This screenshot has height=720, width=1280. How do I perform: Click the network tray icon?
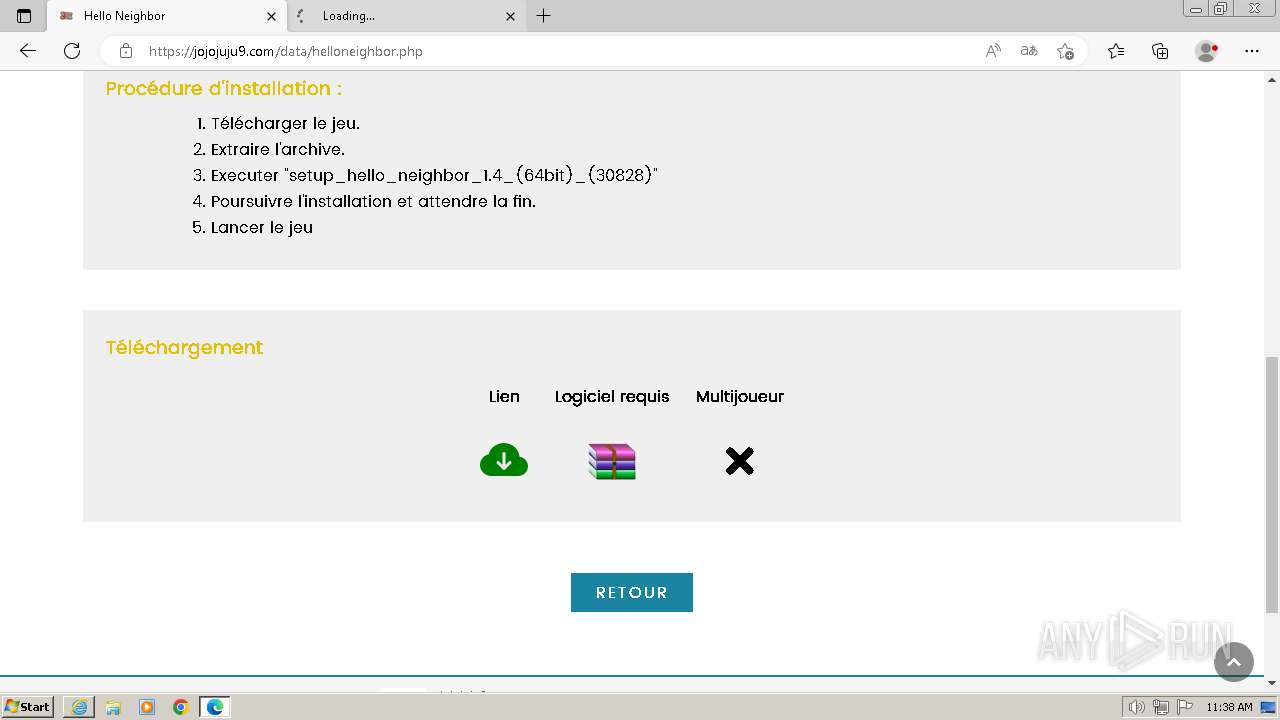point(1161,707)
